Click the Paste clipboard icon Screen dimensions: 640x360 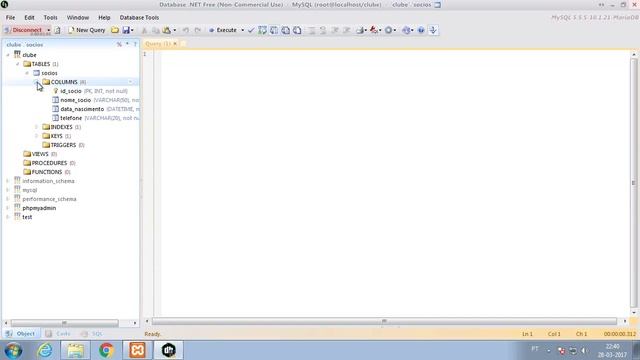[167, 30]
